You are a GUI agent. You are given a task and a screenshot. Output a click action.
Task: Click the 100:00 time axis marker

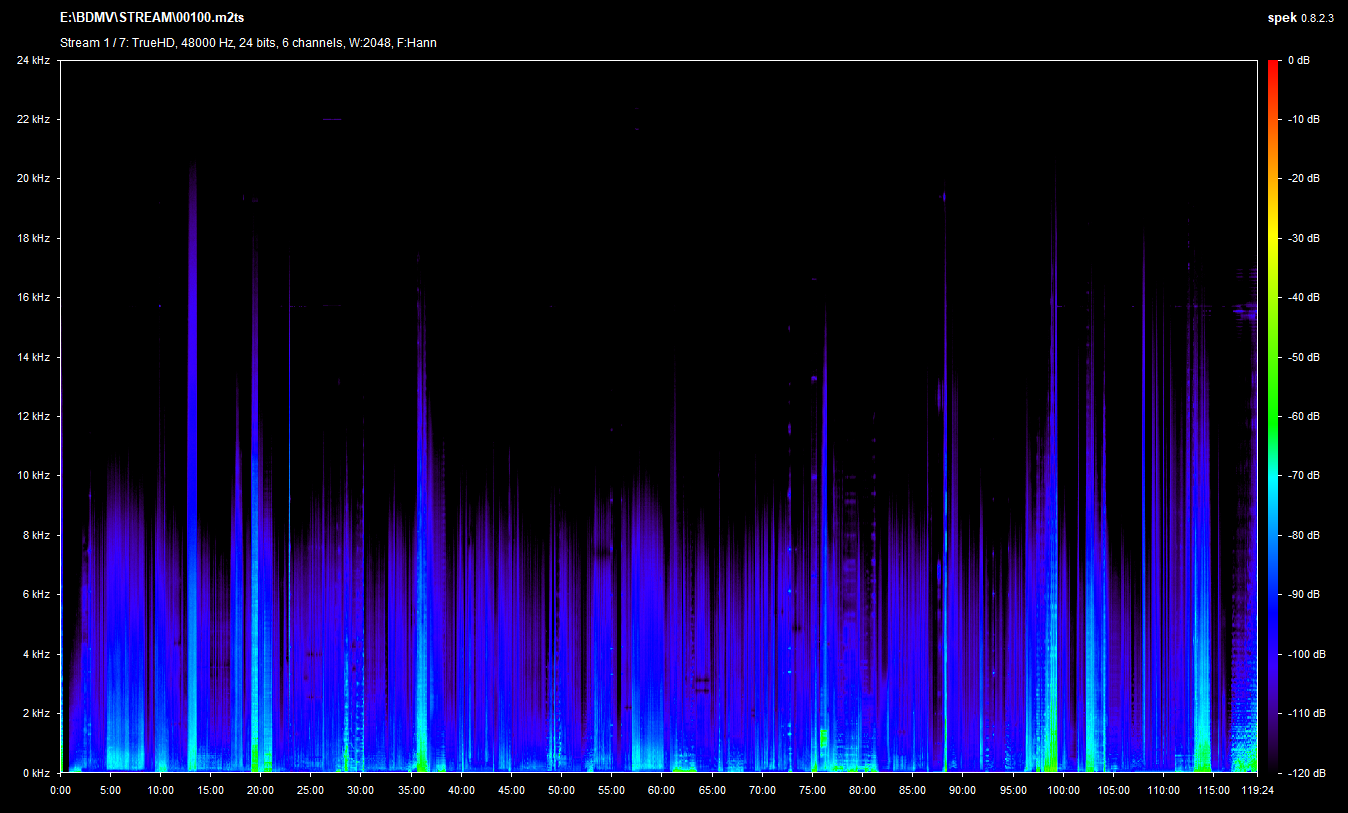pos(1063,790)
